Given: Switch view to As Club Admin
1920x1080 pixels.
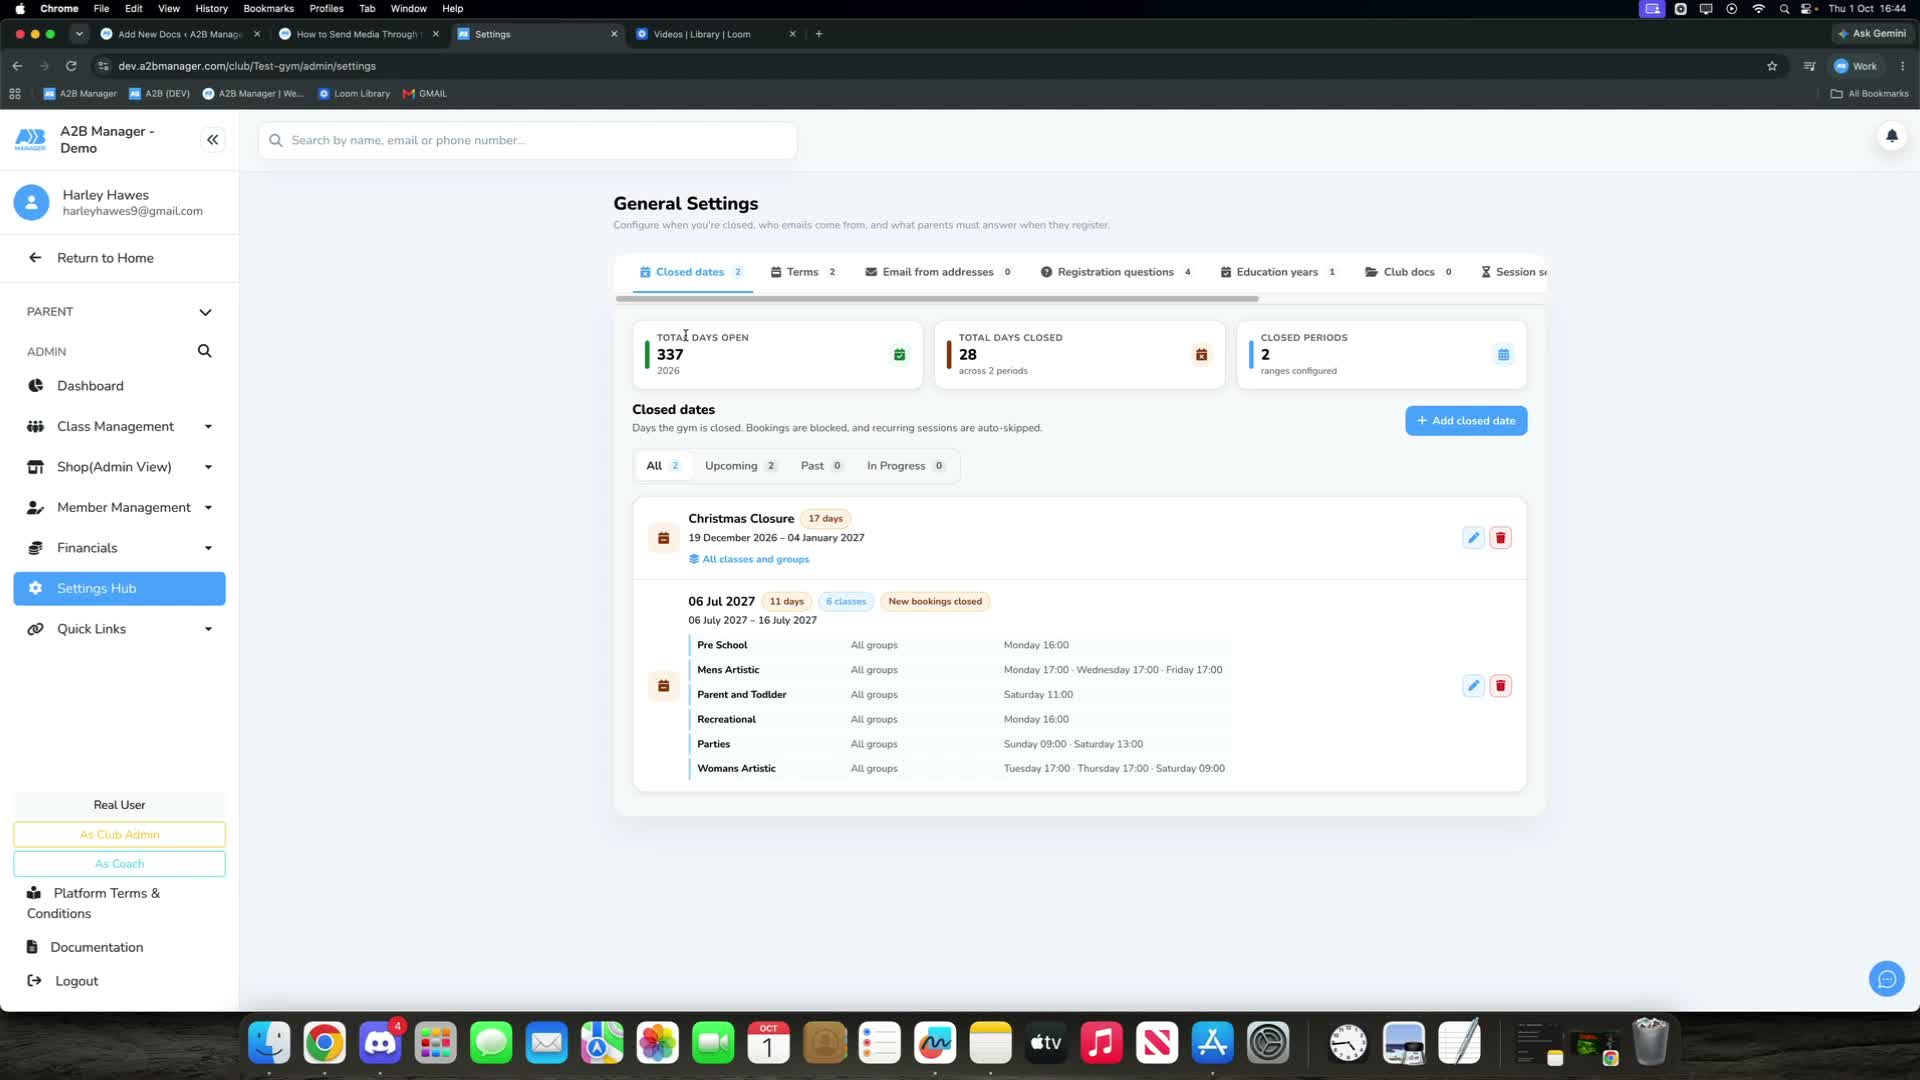Looking at the screenshot, I should 119,835.
